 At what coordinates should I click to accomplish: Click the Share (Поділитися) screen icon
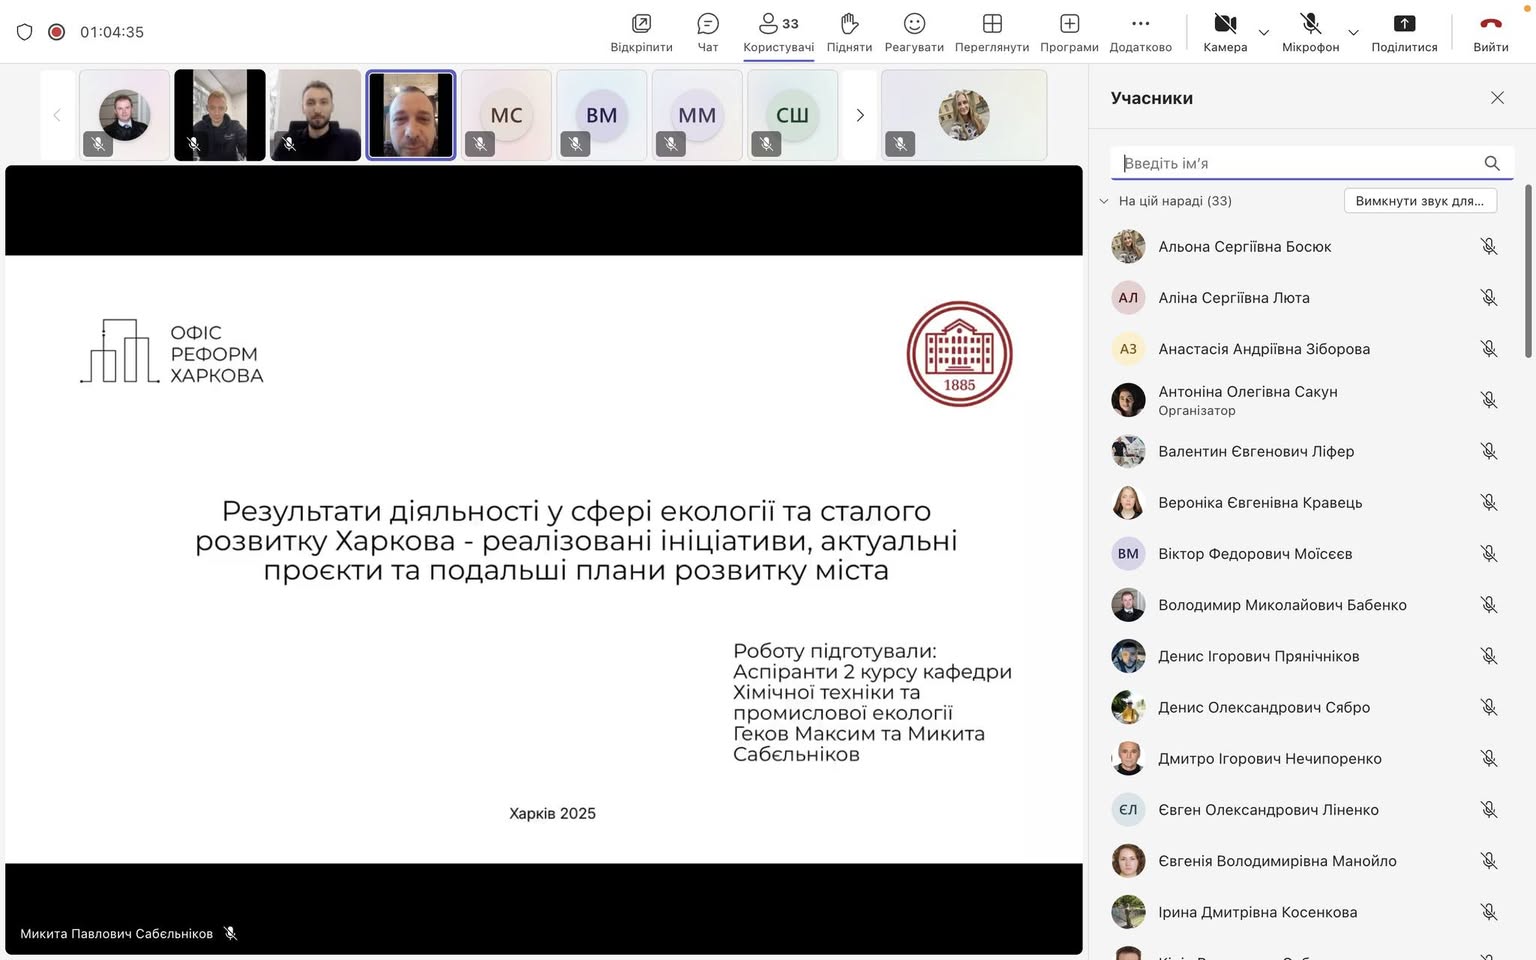coord(1404,24)
